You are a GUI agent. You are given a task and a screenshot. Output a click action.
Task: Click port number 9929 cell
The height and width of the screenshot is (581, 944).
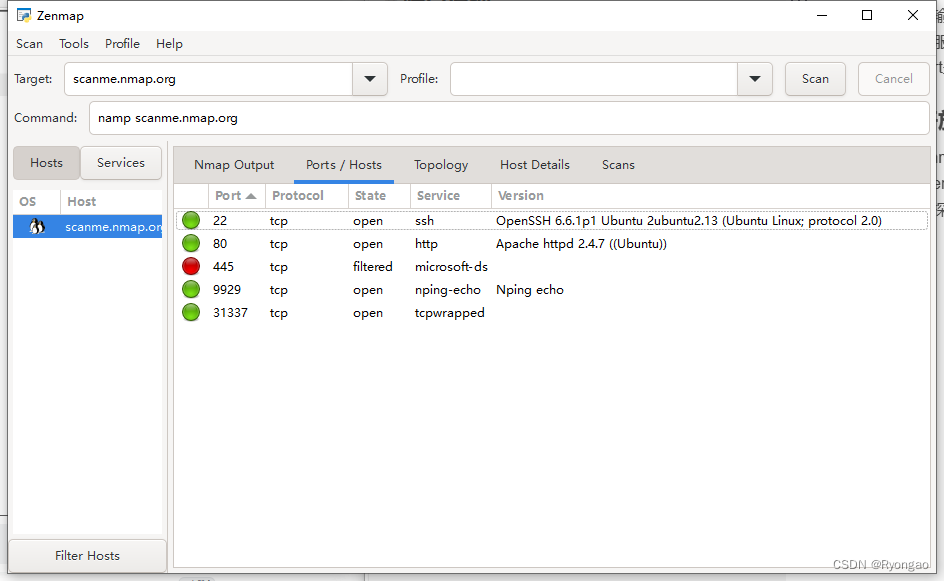227,290
